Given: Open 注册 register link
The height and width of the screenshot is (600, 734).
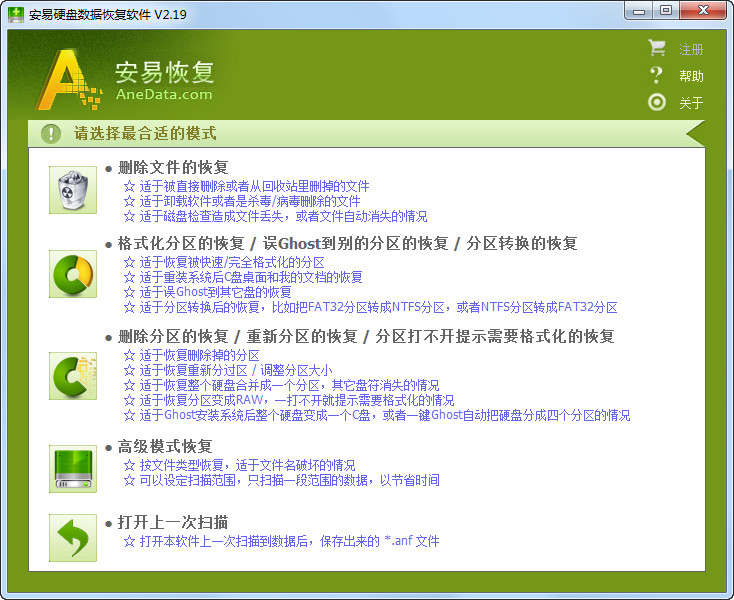Looking at the screenshot, I should (691, 49).
